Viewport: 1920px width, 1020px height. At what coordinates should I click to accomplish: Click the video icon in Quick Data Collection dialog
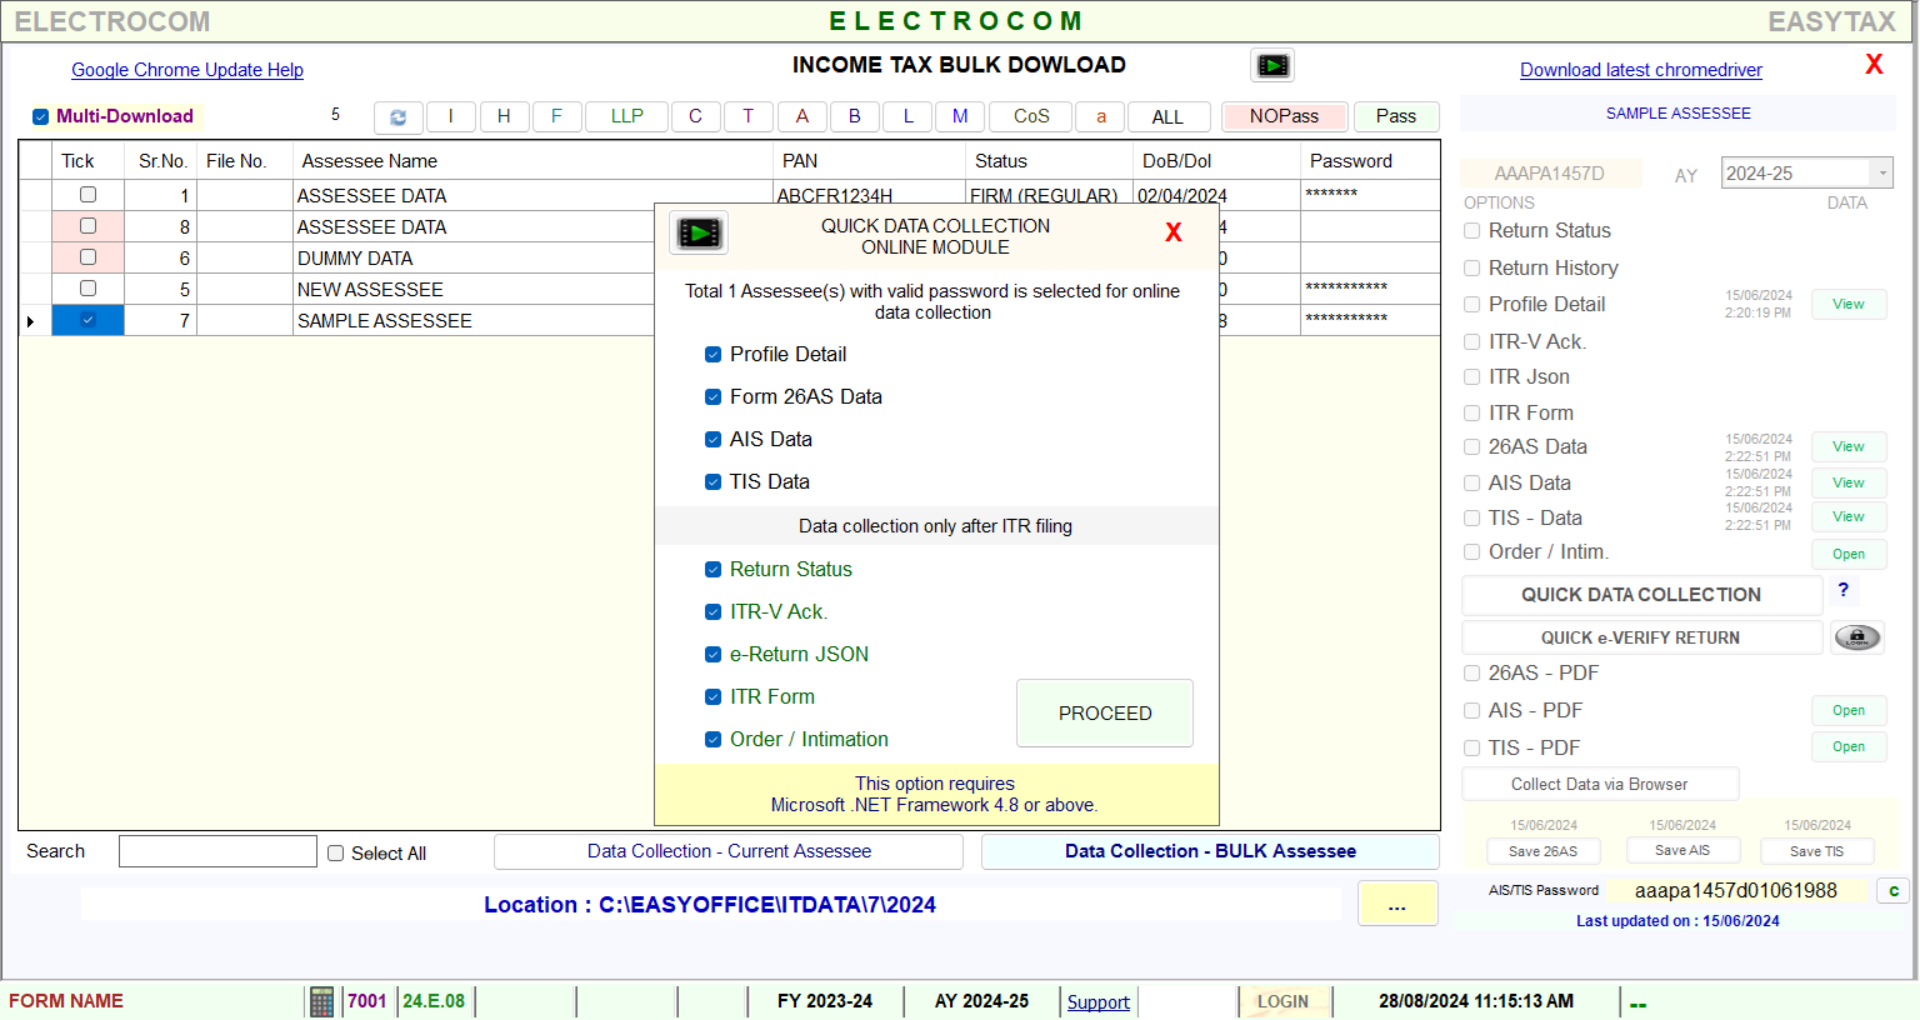699,234
